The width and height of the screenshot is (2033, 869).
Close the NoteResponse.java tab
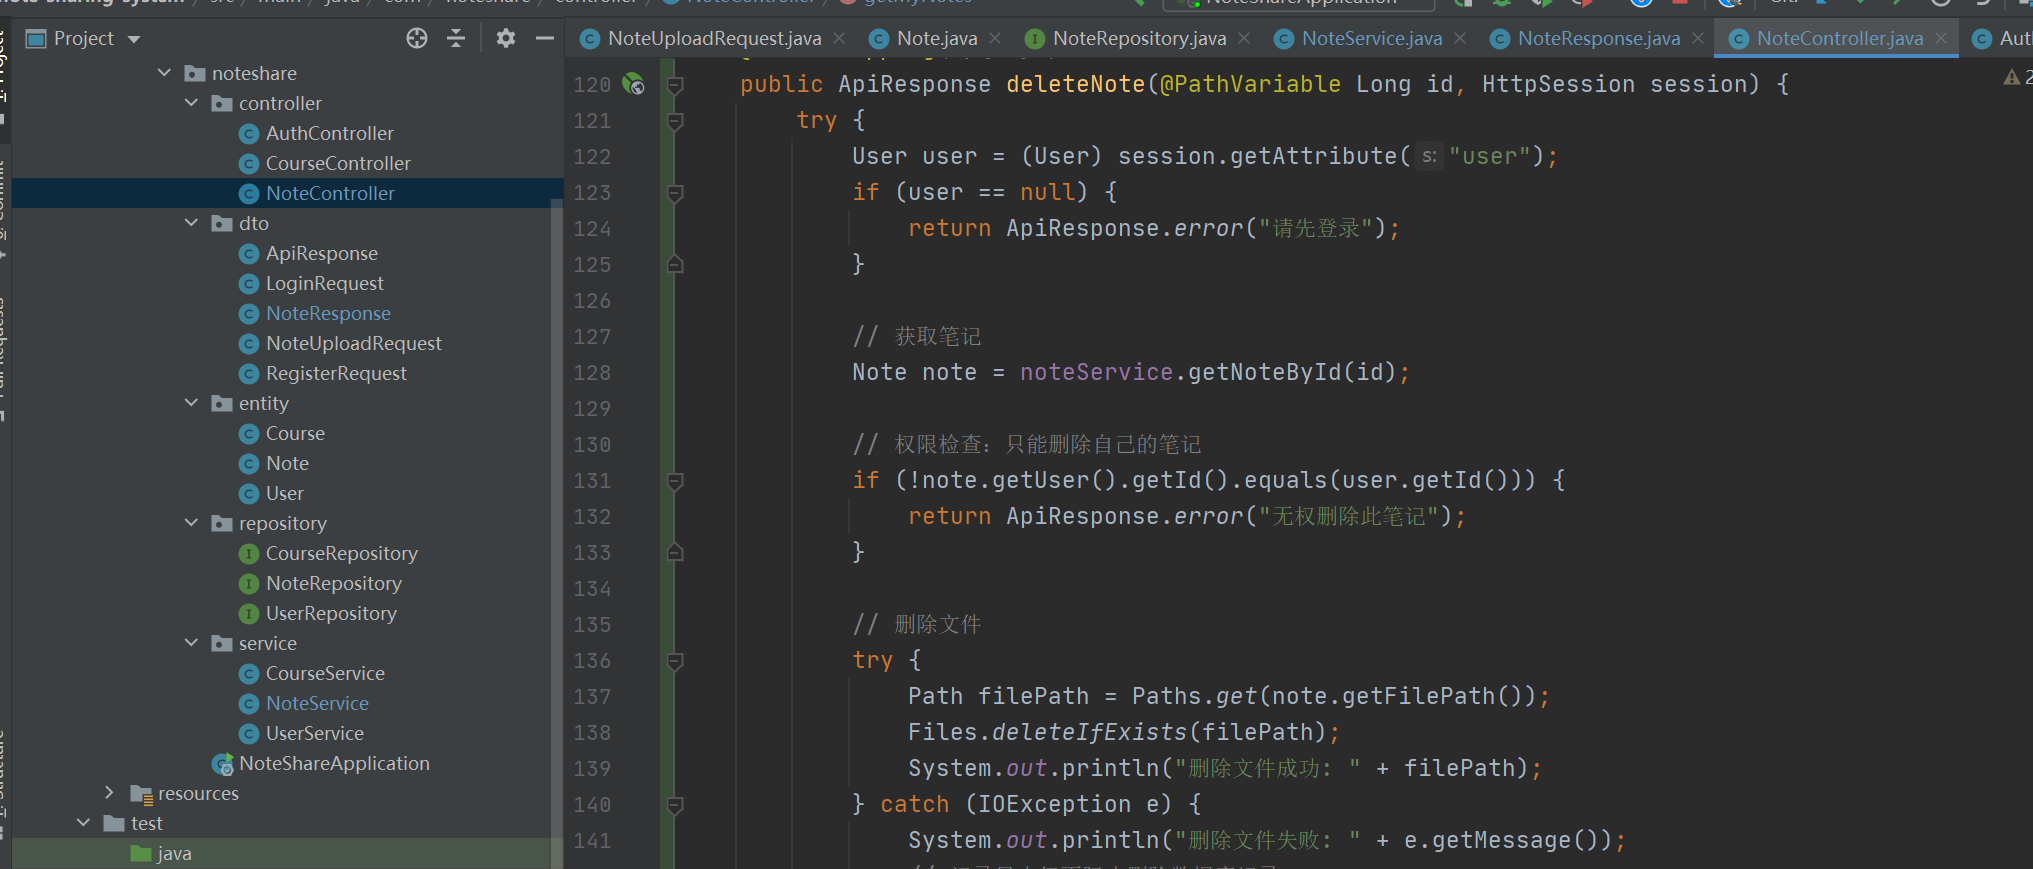(1698, 38)
